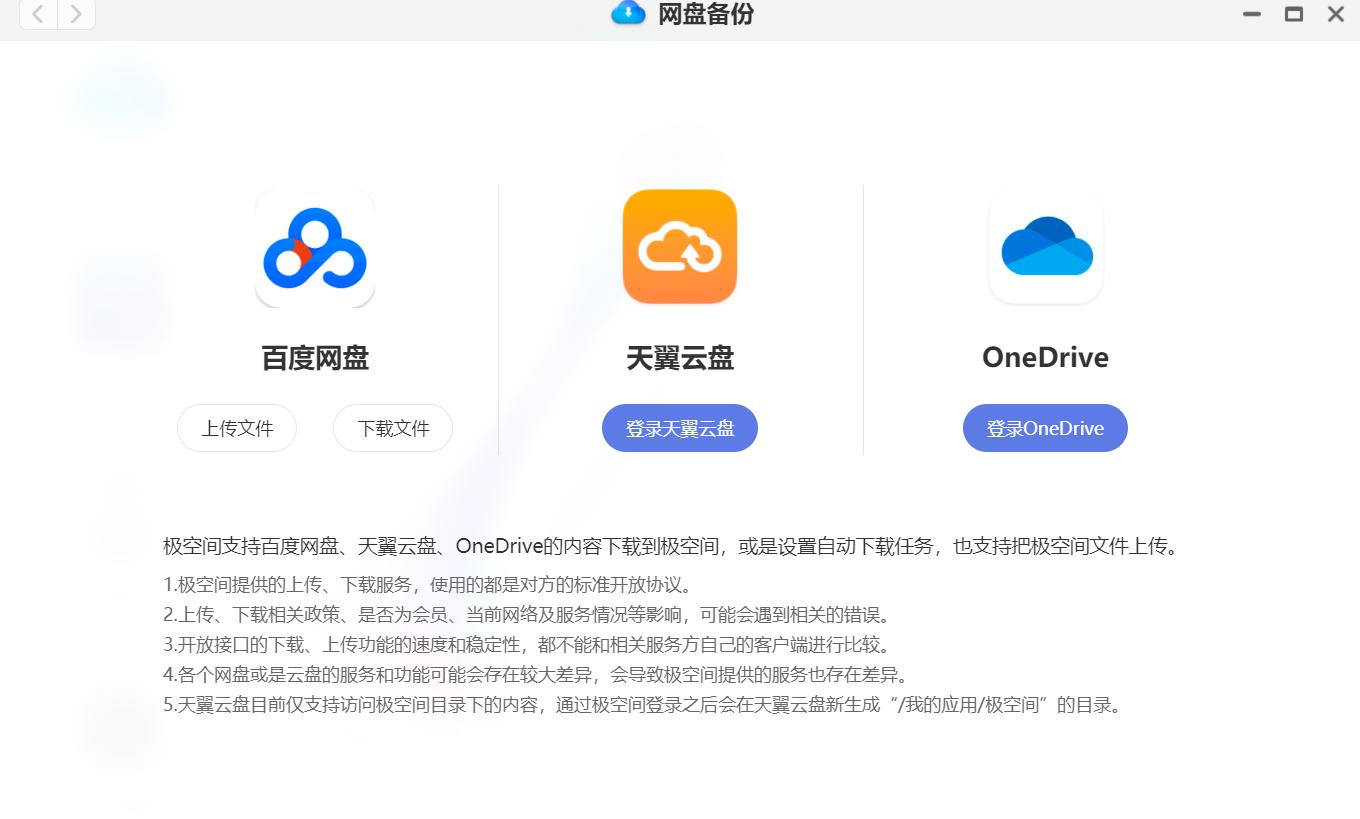Select the orange 天翼云盘 cloud icon
This screenshot has width=1360, height=819.
[x=679, y=247]
